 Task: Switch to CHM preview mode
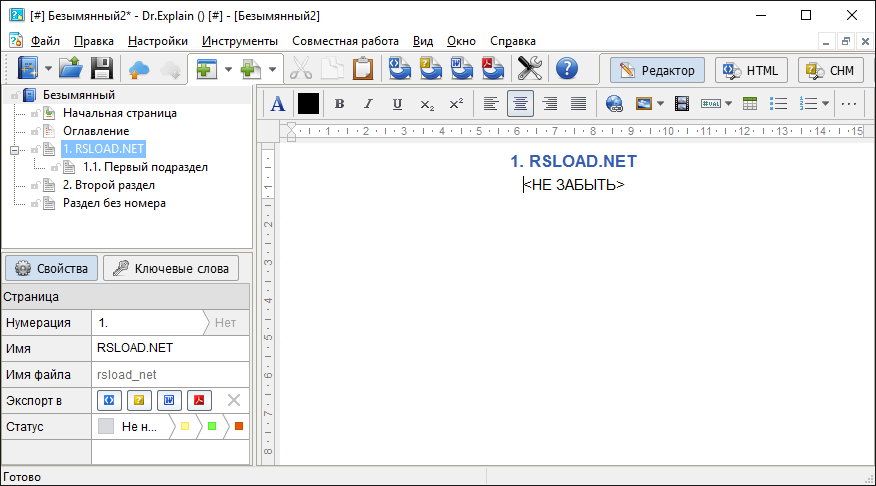point(831,70)
